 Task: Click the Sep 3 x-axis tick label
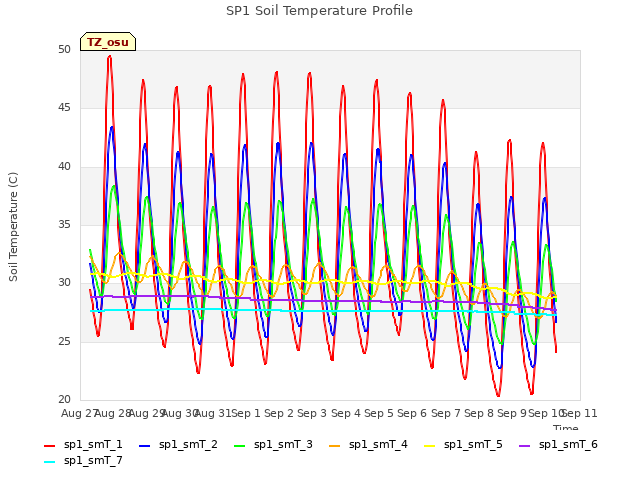click(x=312, y=413)
